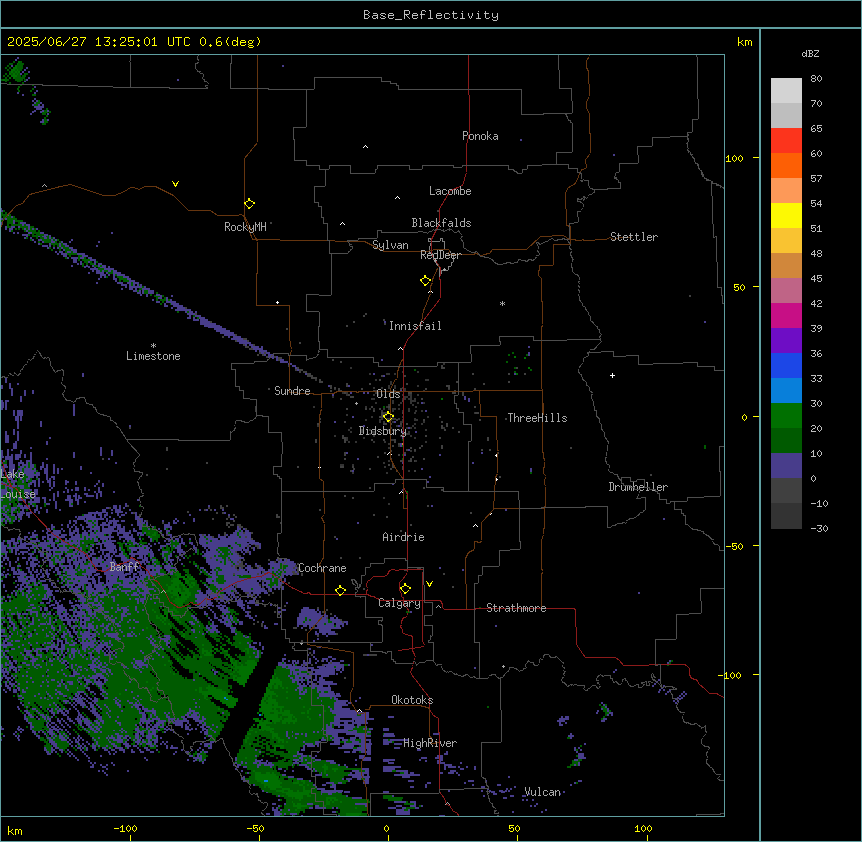Select the Sylvan label
This screenshot has width=862, height=842.
pyautogui.click(x=390, y=245)
